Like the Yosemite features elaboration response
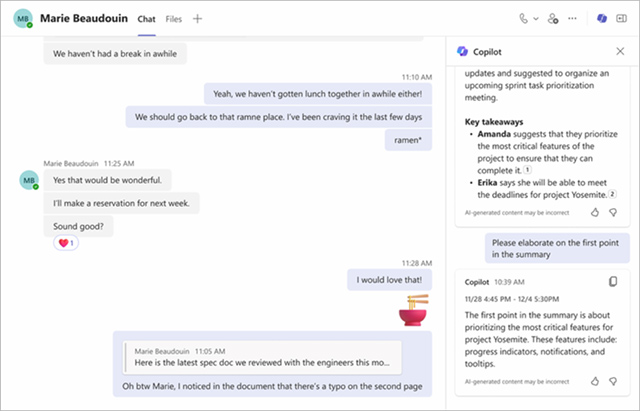This screenshot has width=640, height=411. 594,381
